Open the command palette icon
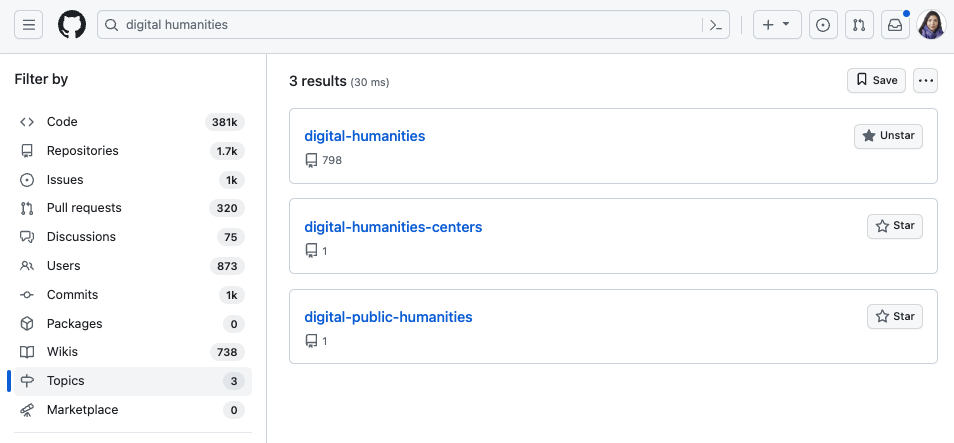Screen dimensions: 954x443 point(716,25)
